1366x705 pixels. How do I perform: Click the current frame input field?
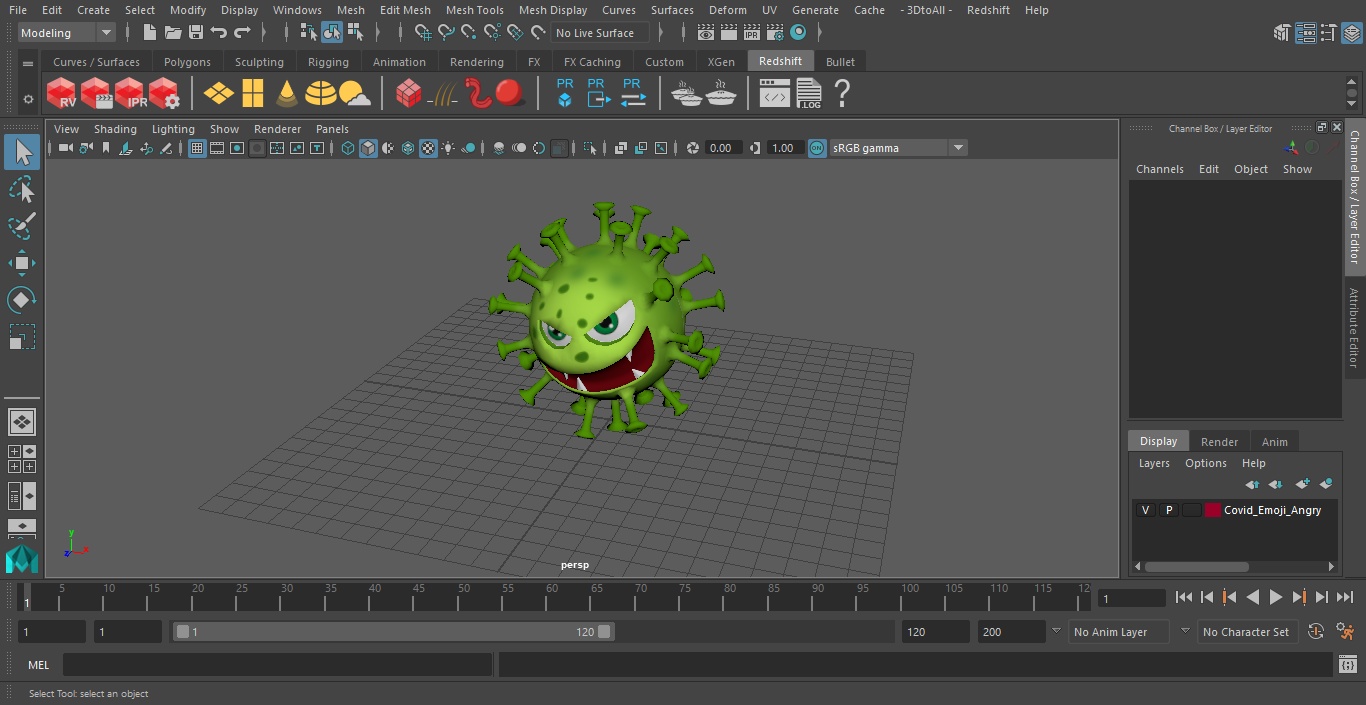(x=1131, y=598)
